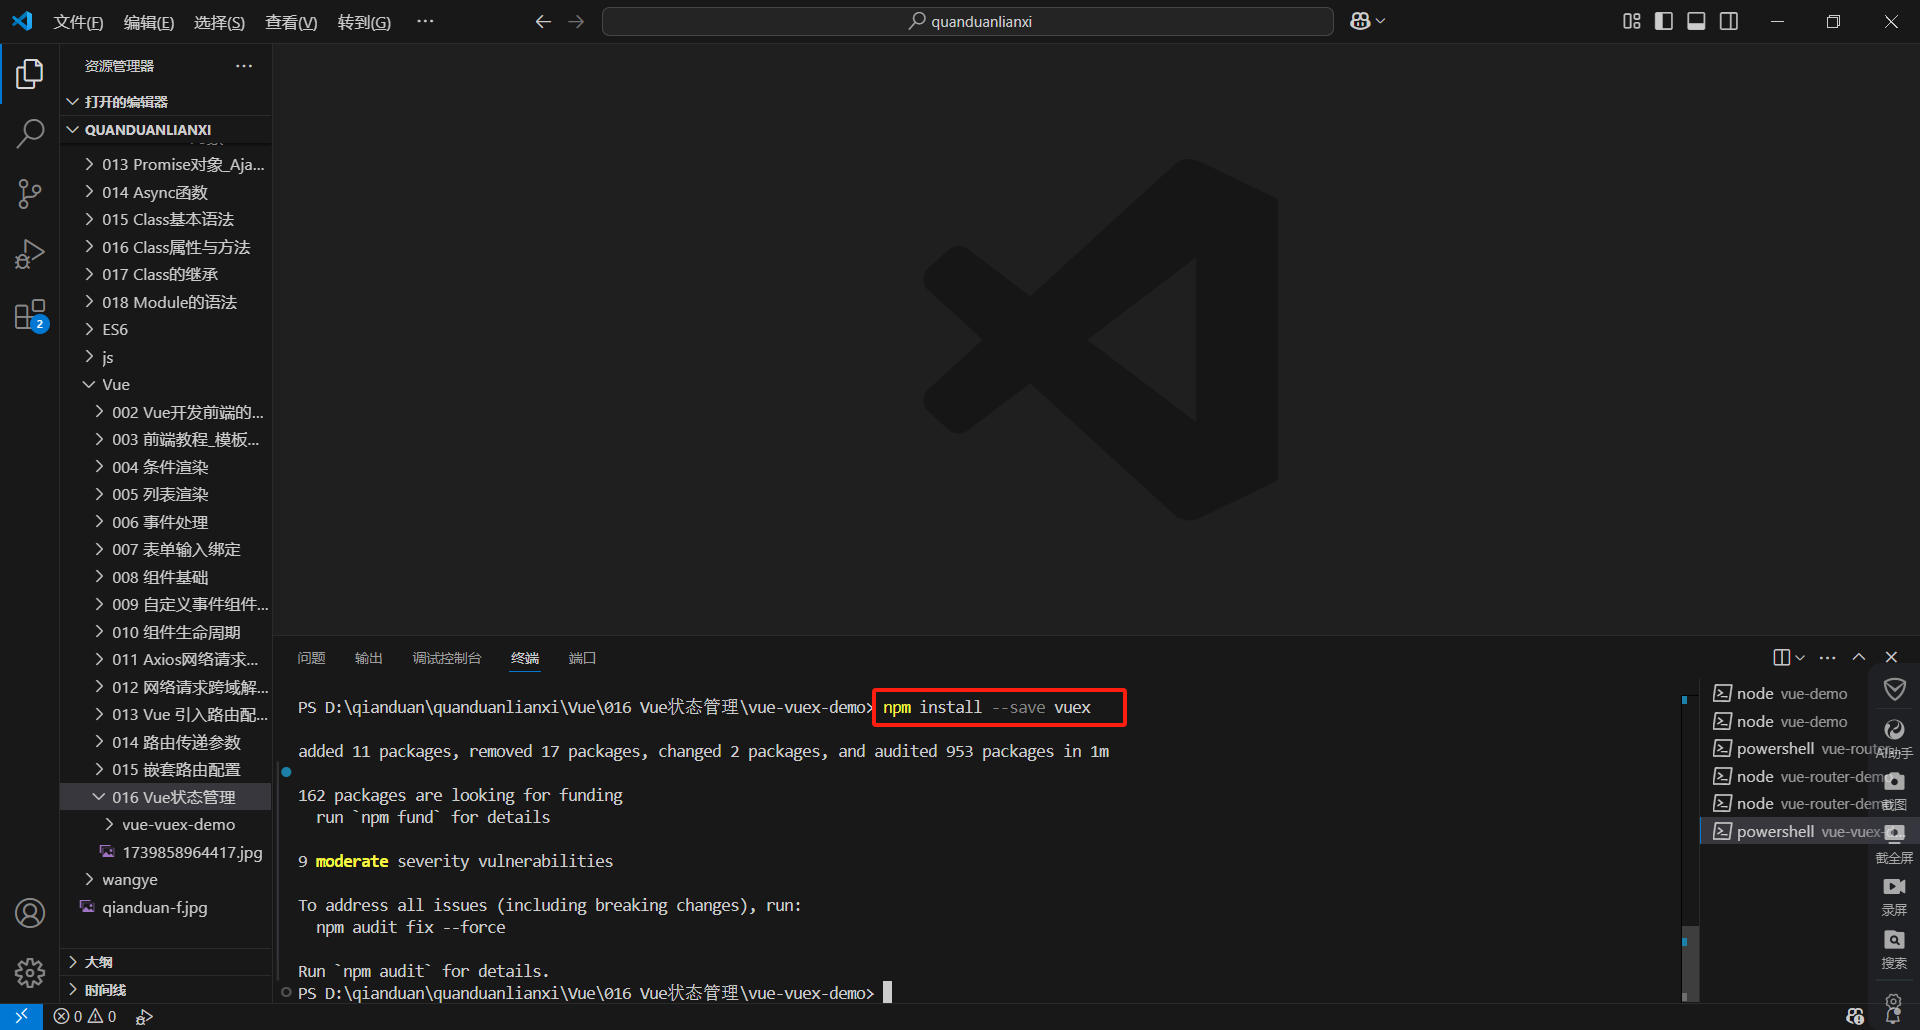Open the Customize Layout icon
Viewport: 1920px width, 1030px height.
tap(1631, 21)
